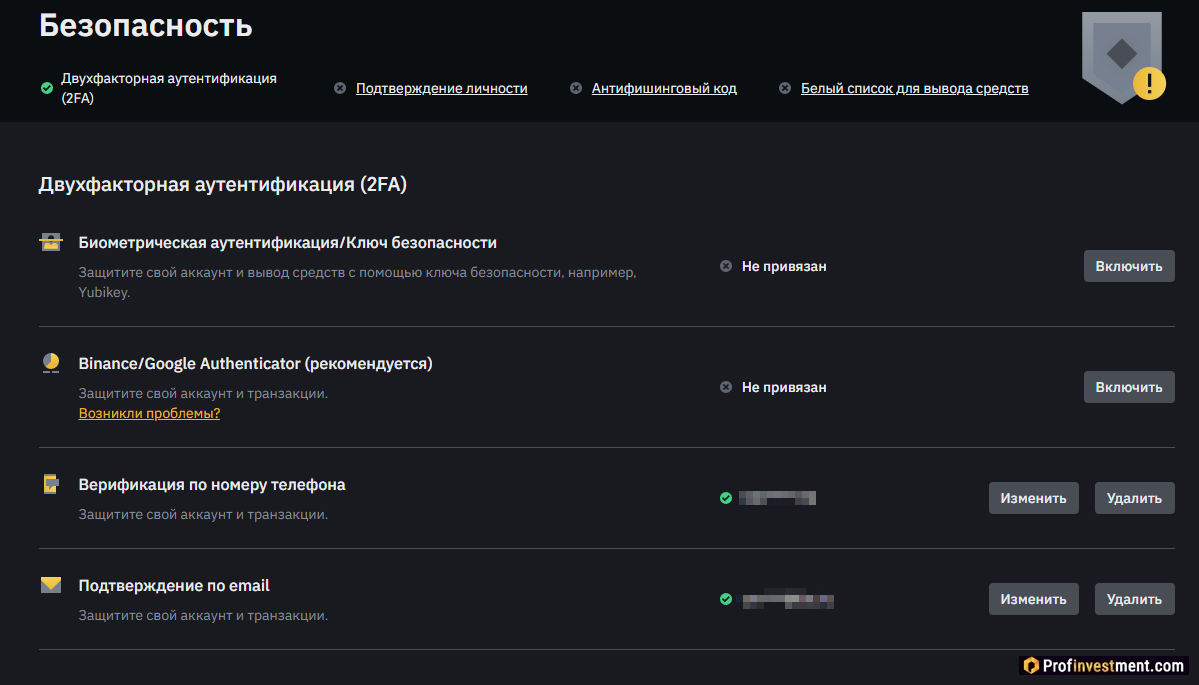
Task: Open the Подтверждение личности link
Action: [x=441, y=88]
